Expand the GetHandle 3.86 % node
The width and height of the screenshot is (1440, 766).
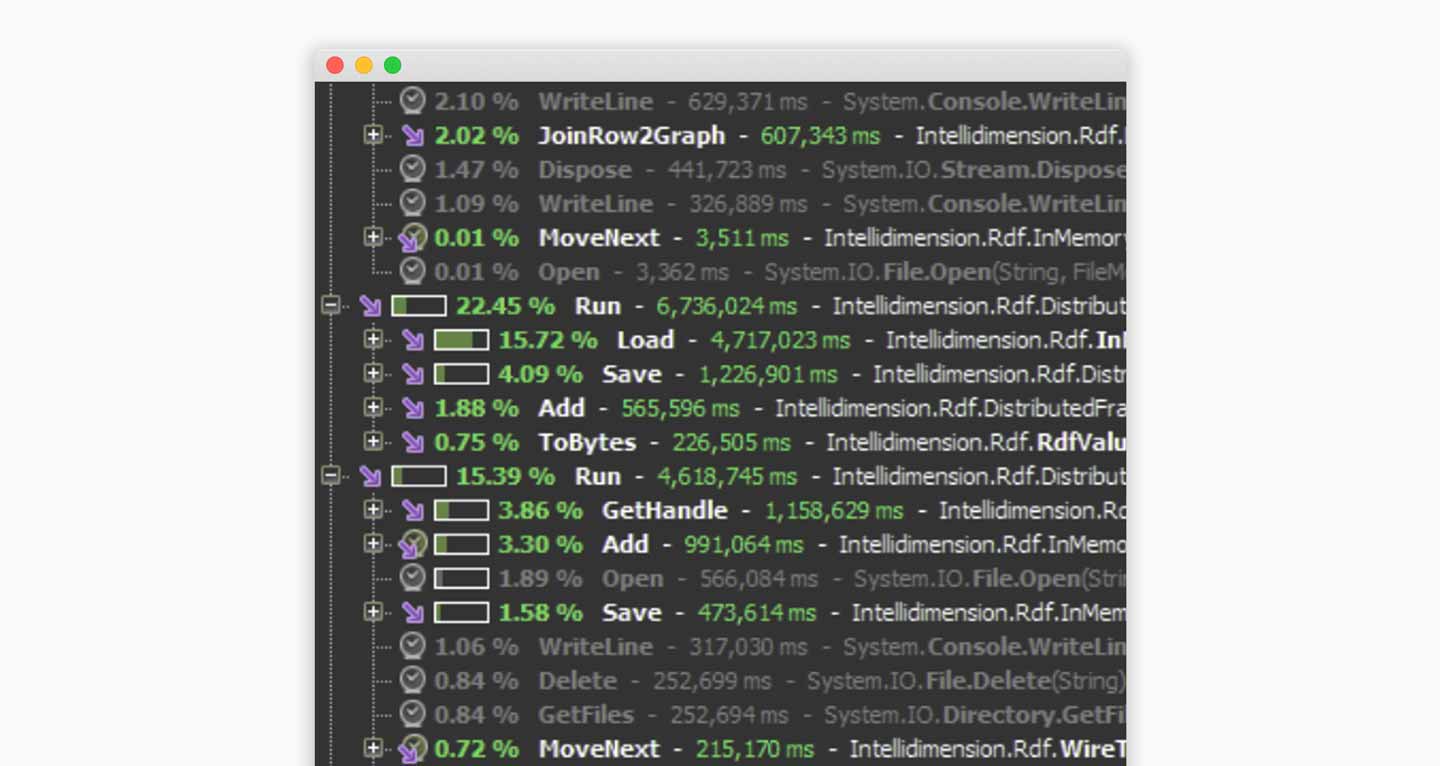(x=373, y=509)
